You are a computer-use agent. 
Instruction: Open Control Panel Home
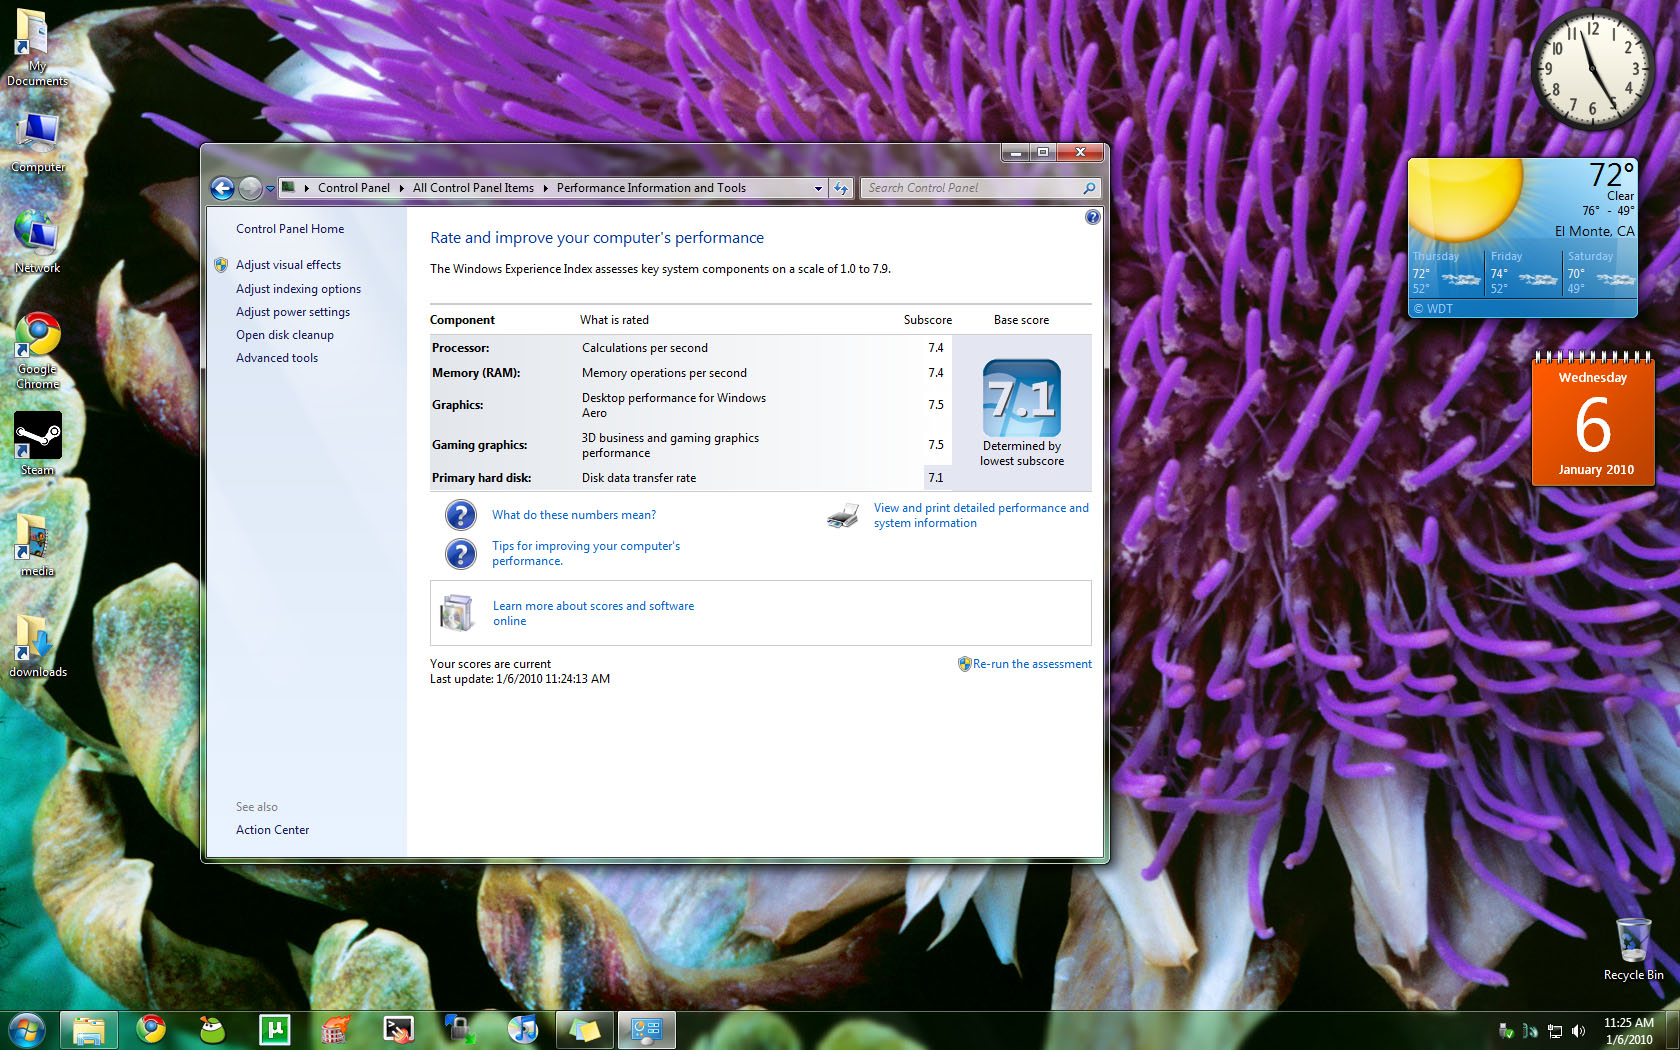click(x=290, y=229)
